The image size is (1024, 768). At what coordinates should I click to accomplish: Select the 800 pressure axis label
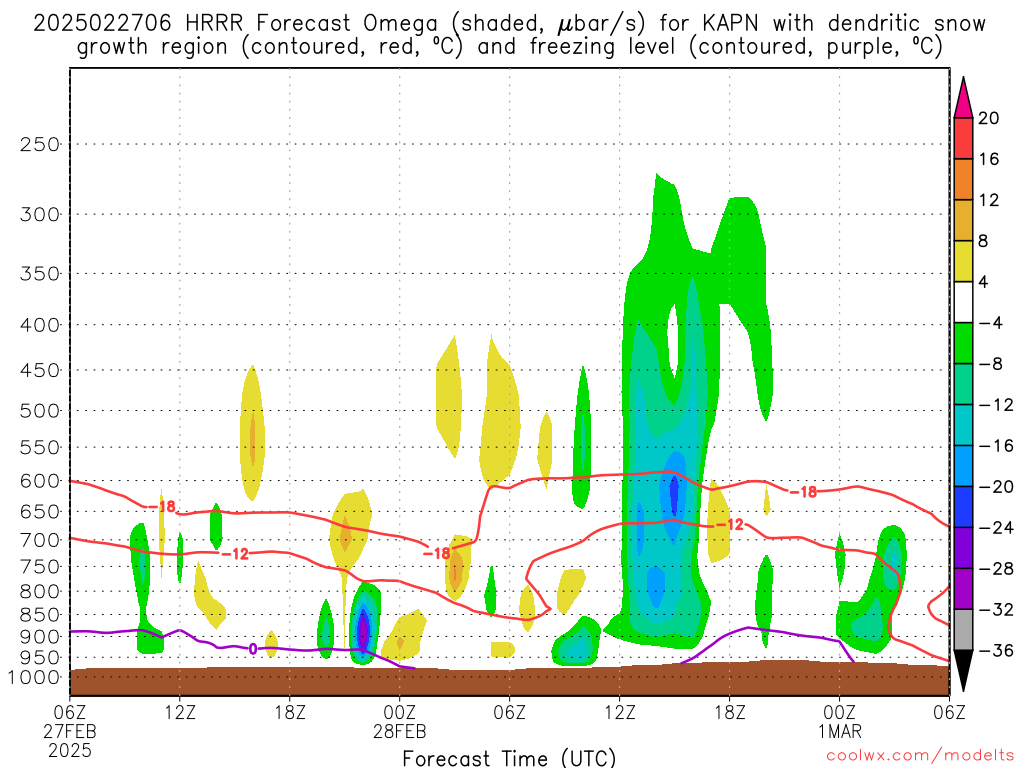coord(40,591)
